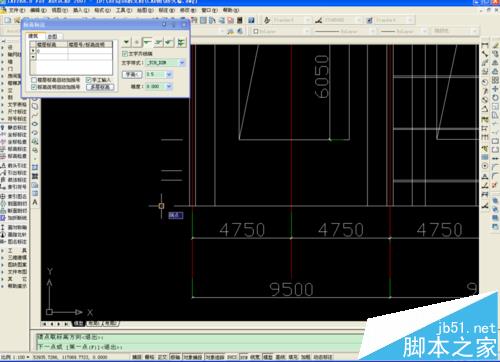Toggle 捕捉 snap mode in status bar
This screenshot has height=362, width=500.
[137, 357]
